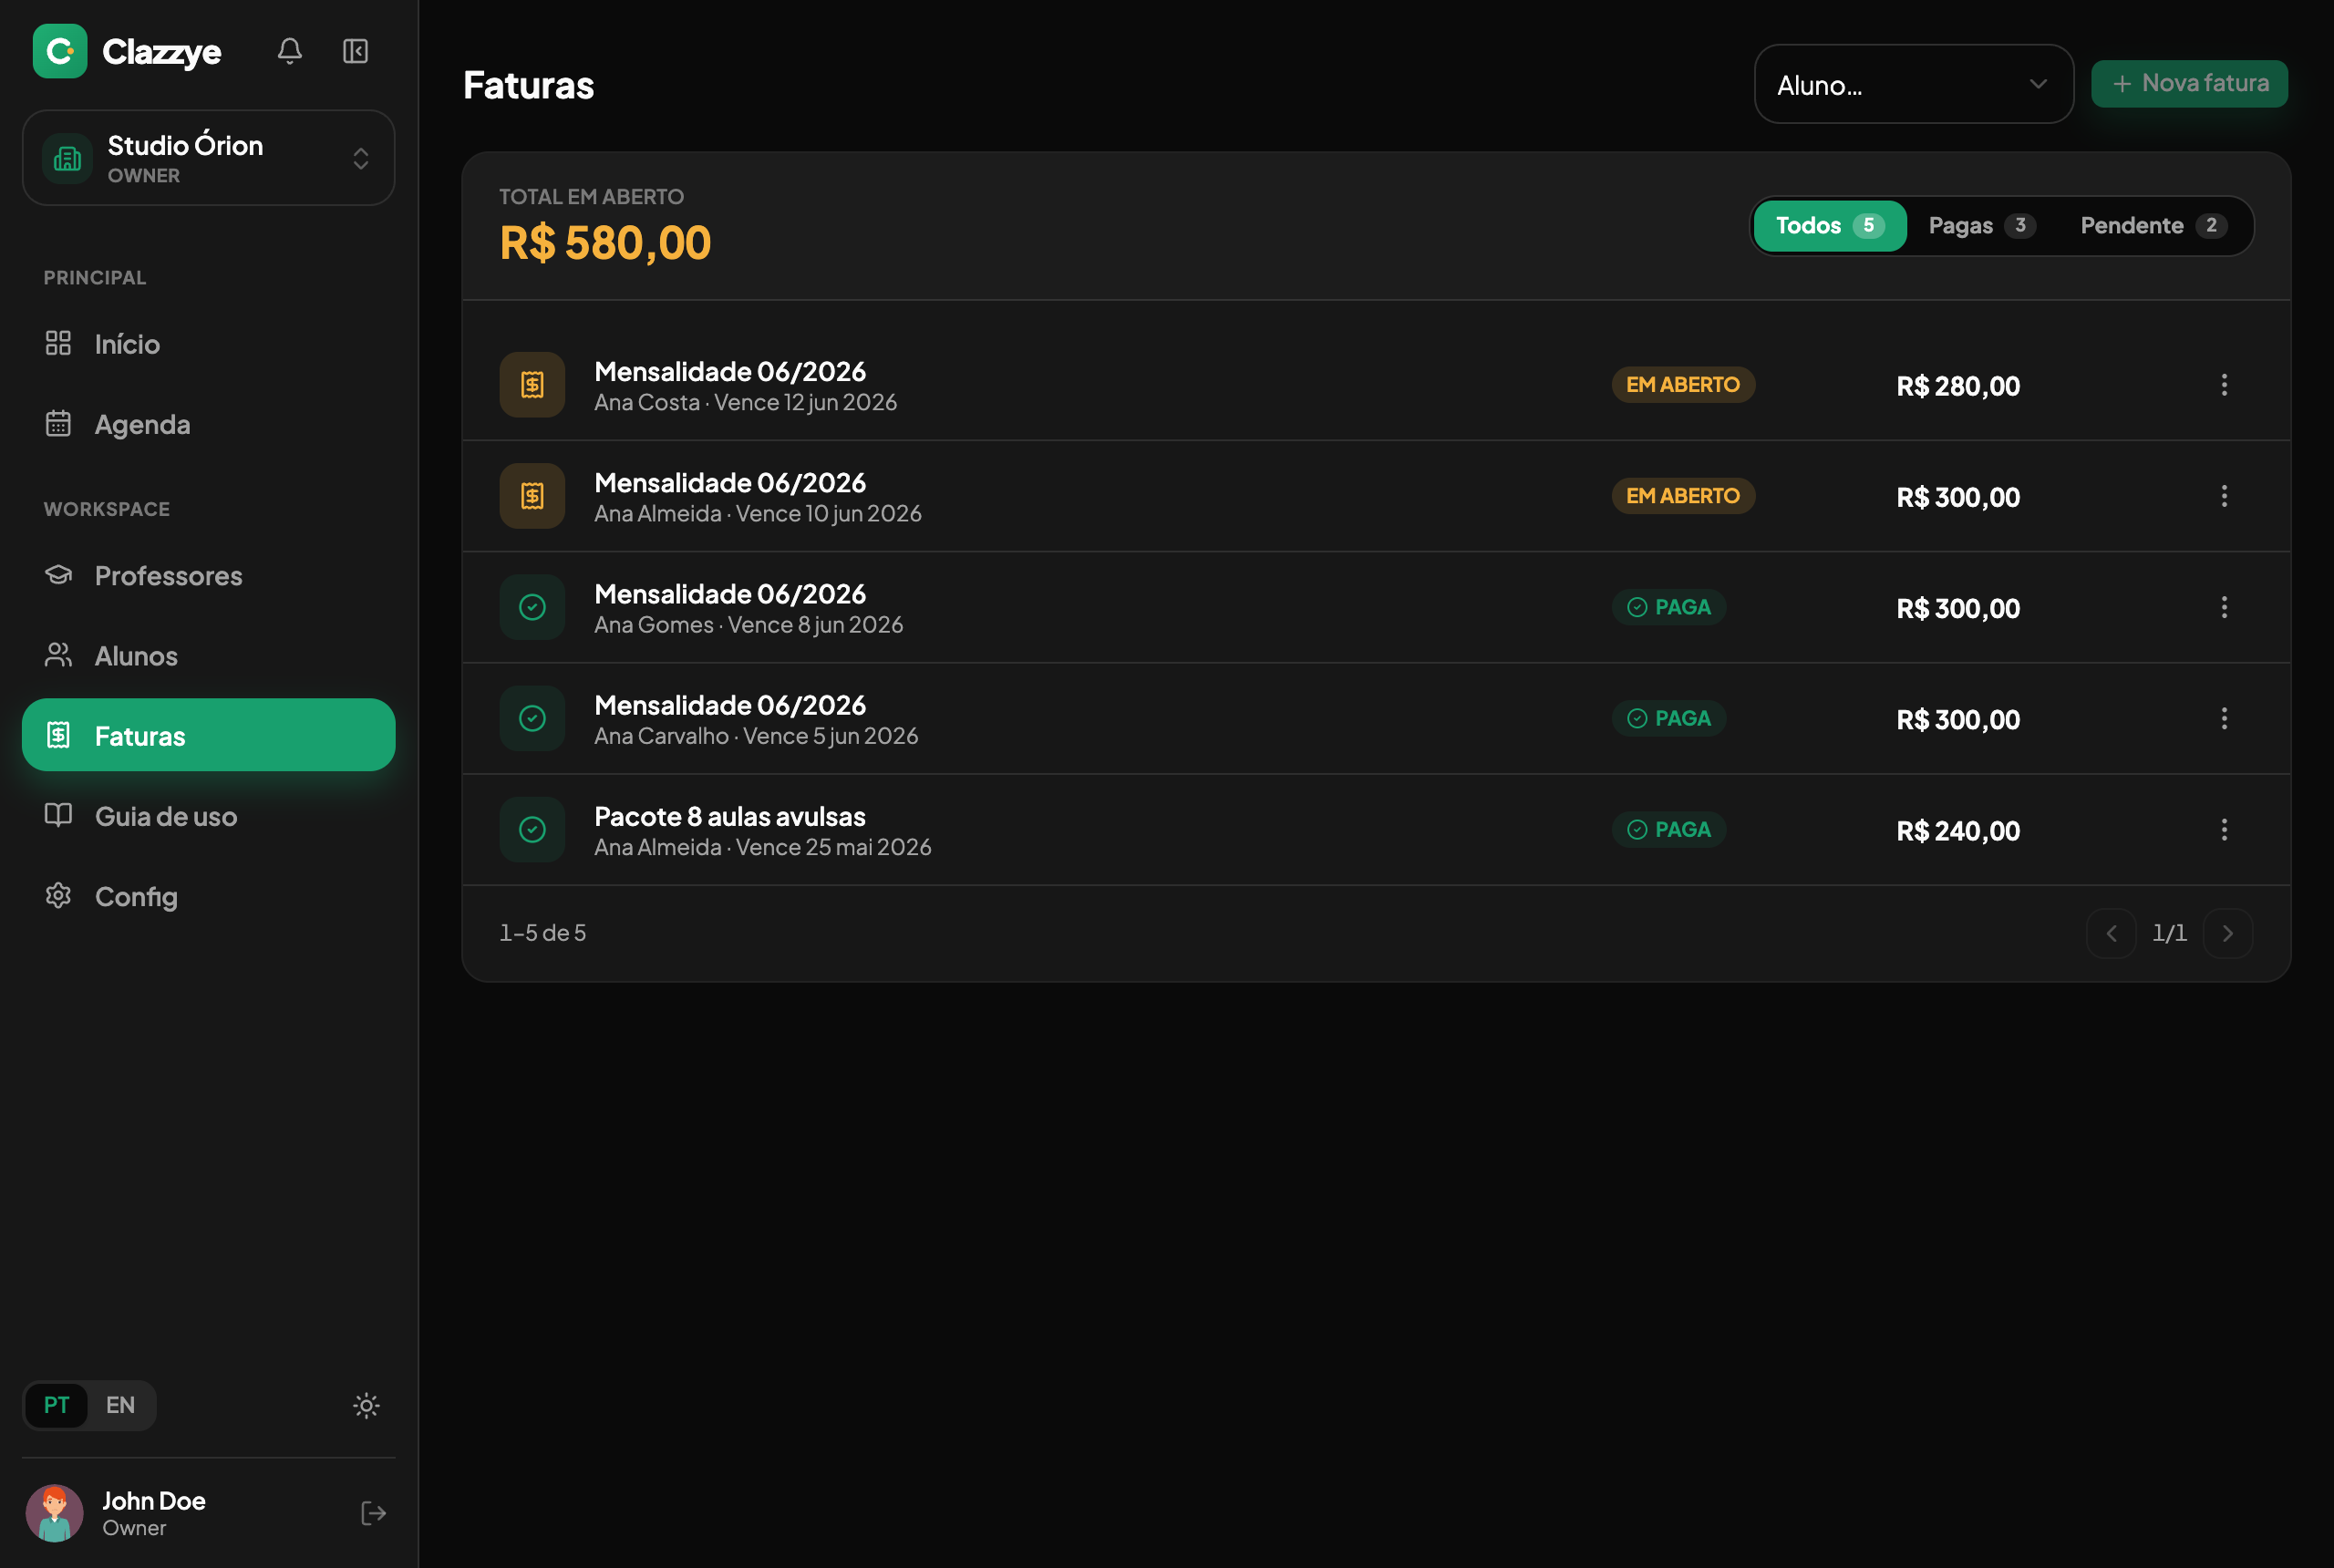Go to next page of invoices
Screen dimensions: 2334x1568
[x=2227, y=933]
